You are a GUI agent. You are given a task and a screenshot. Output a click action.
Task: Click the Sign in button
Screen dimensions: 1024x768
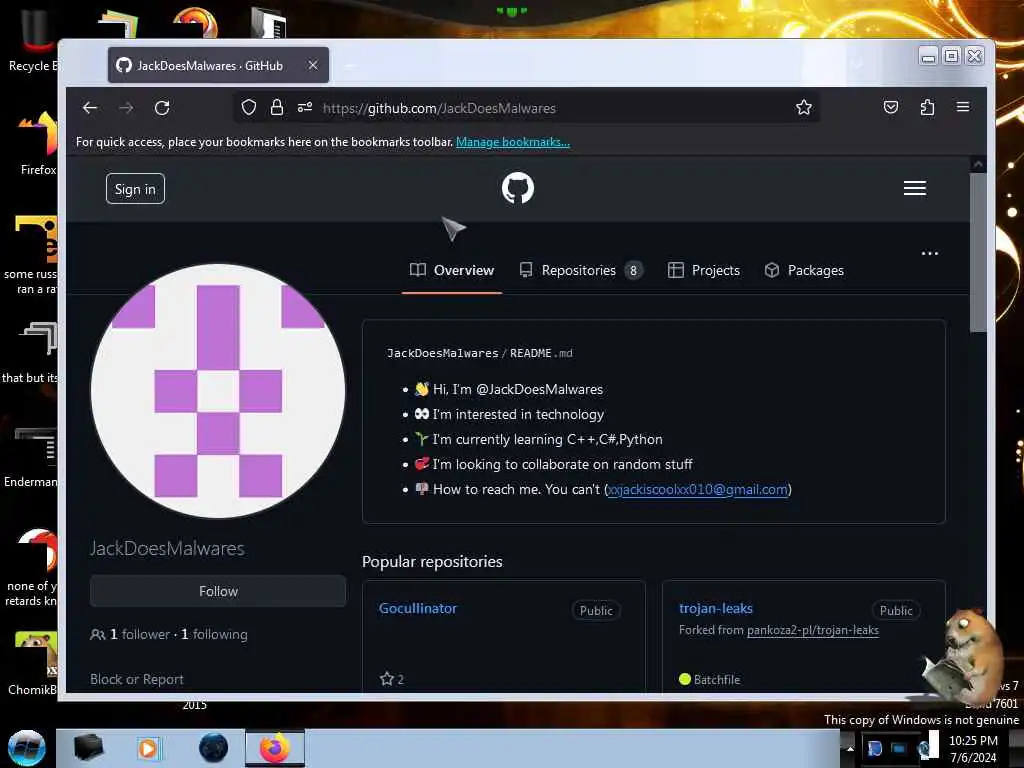click(x=135, y=189)
